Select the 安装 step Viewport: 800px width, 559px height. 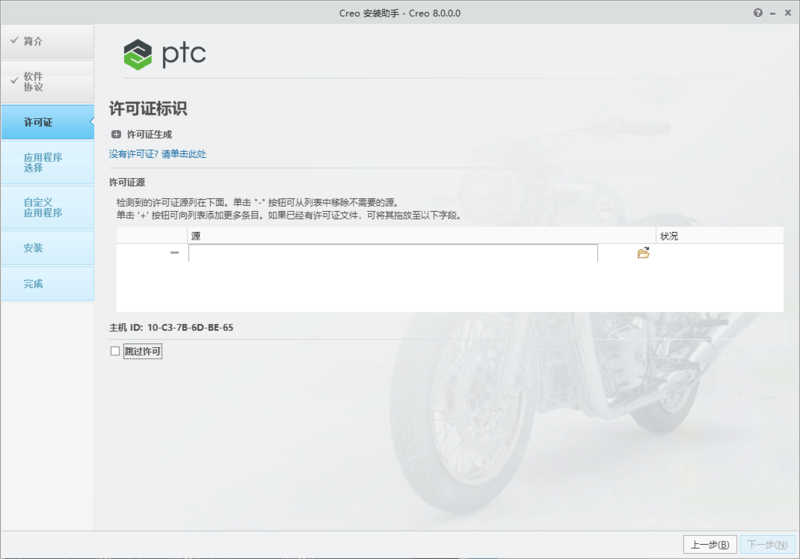point(47,248)
